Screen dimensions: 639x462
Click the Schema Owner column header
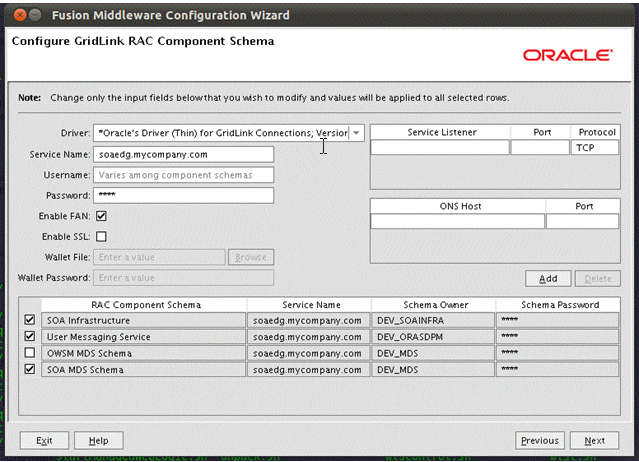(x=435, y=305)
